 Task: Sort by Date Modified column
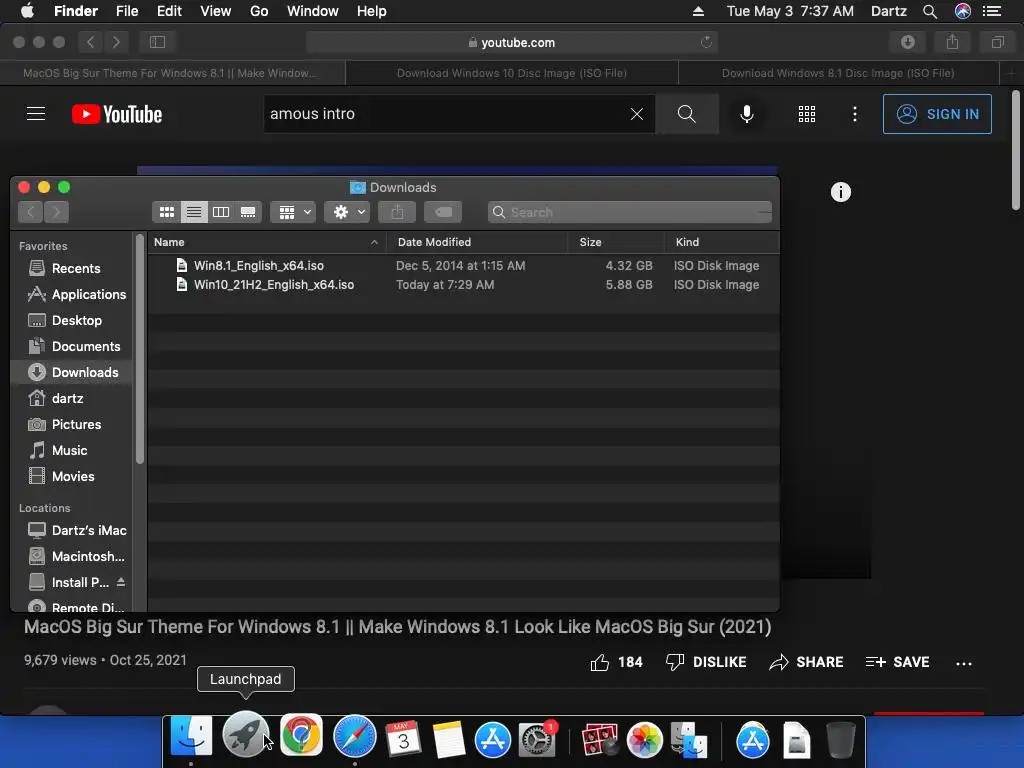point(477,242)
